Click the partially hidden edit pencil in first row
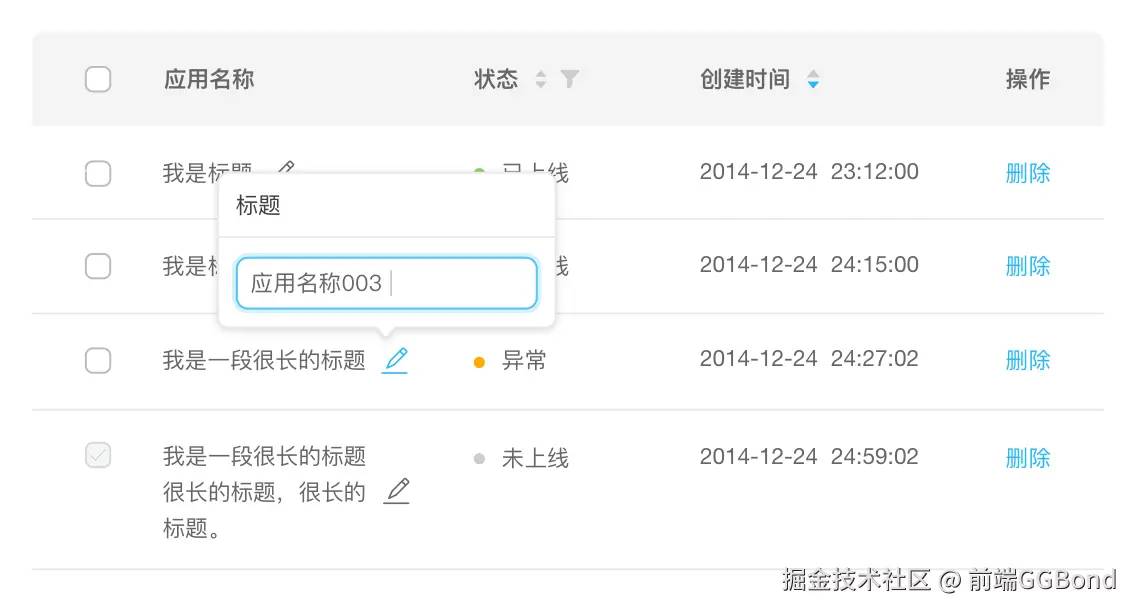Screen dimensions: 1136x612 [286, 167]
